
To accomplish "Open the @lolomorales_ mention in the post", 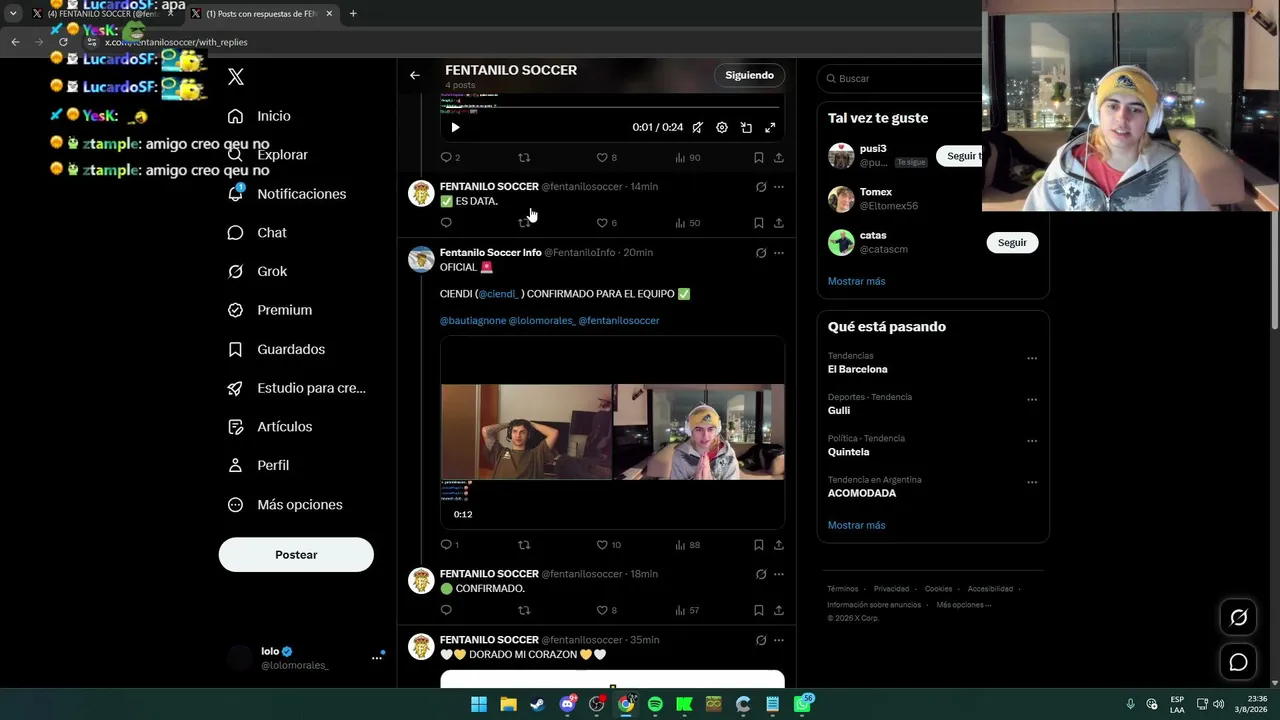I will (542, 321).
